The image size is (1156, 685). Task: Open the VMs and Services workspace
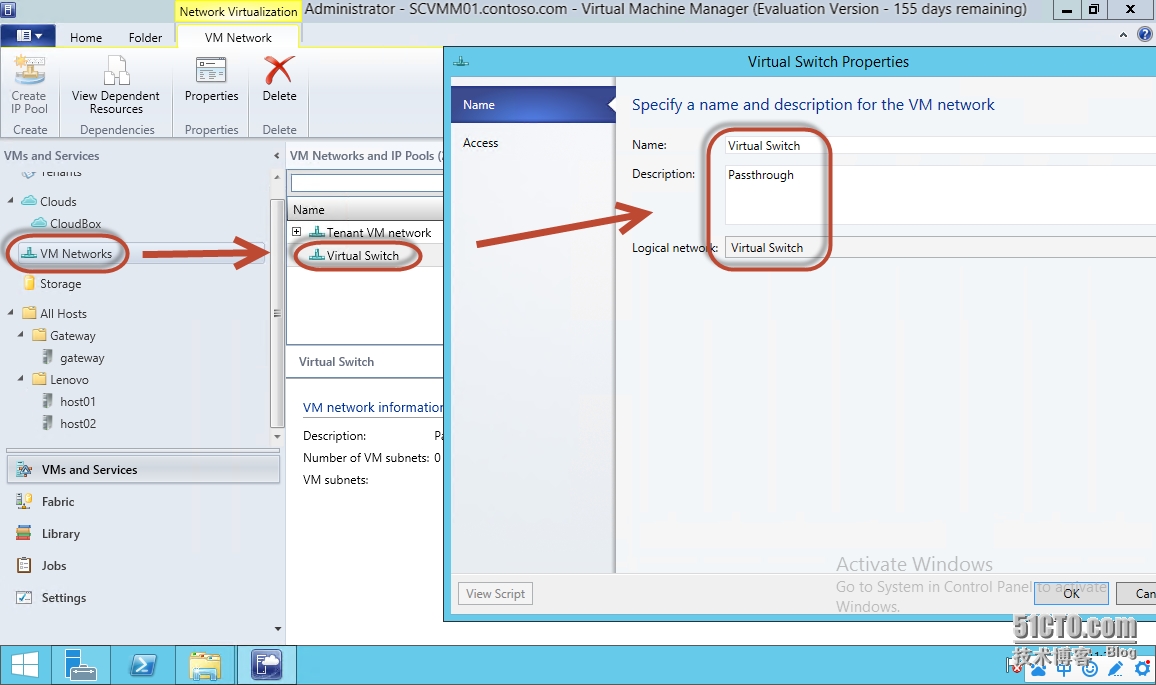(x=143, y=470)
